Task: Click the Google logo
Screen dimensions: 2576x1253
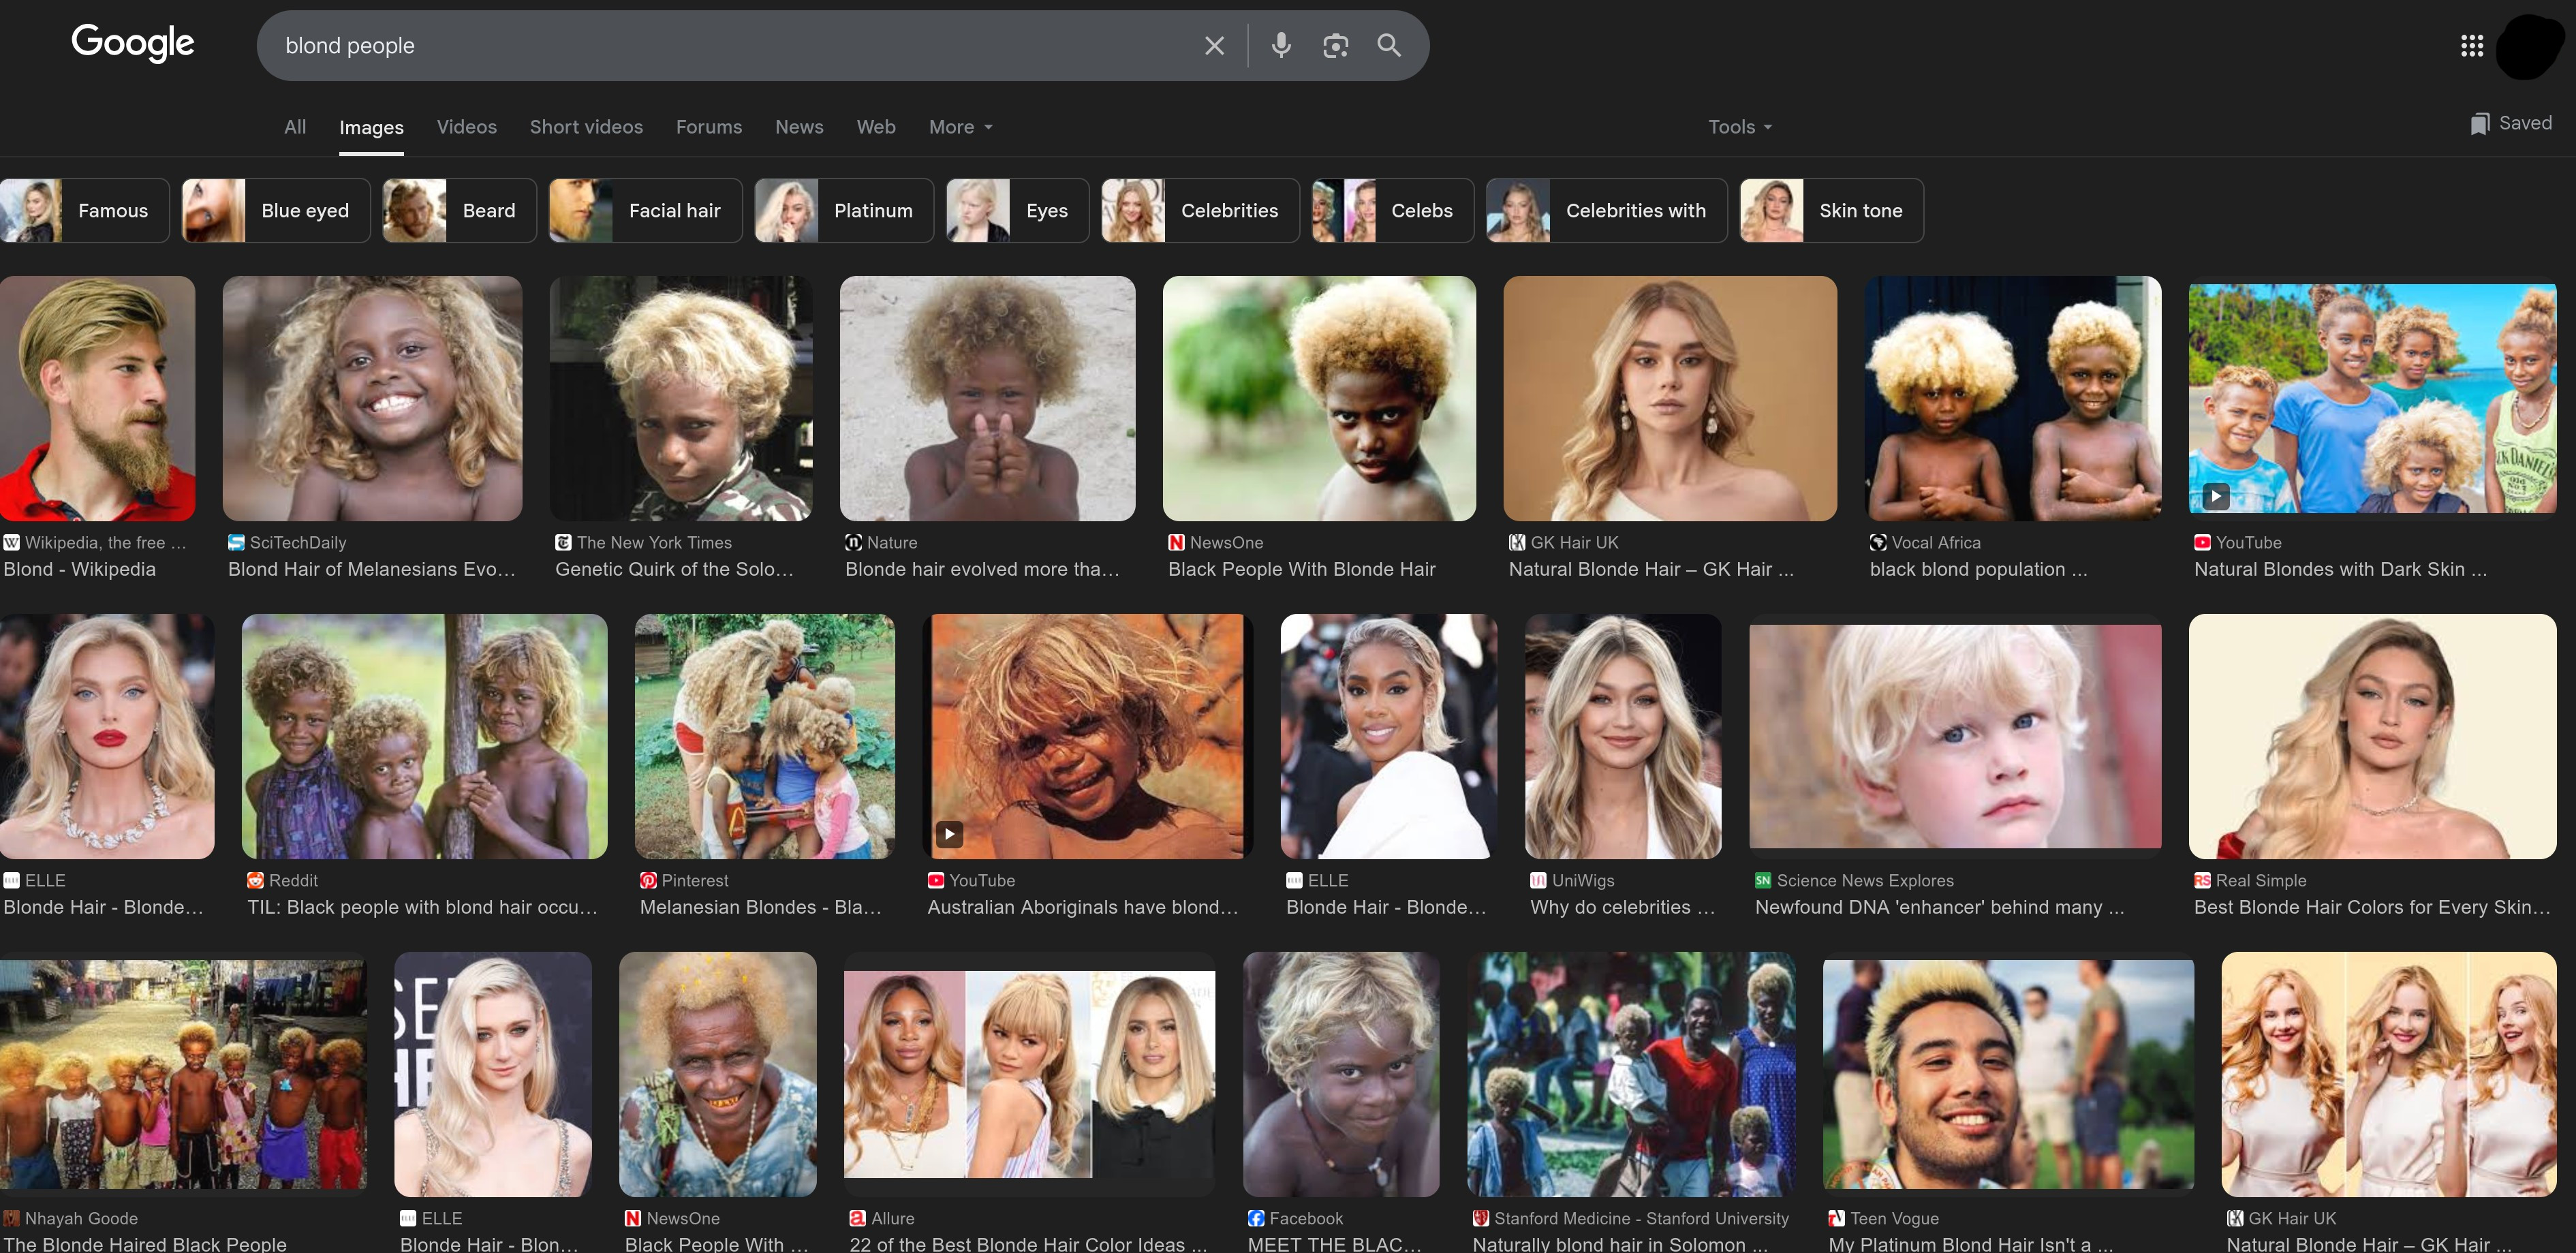Action: [x=133, y=44]
